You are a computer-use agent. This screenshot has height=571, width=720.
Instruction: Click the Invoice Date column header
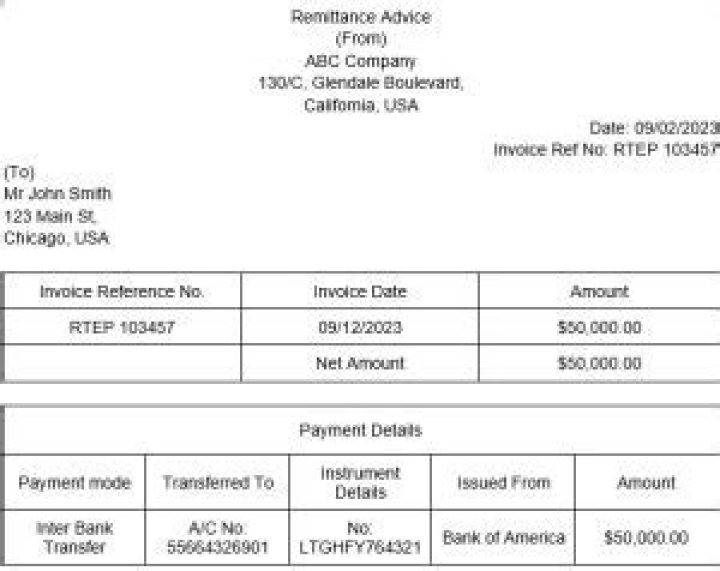(x=360, y=292)
